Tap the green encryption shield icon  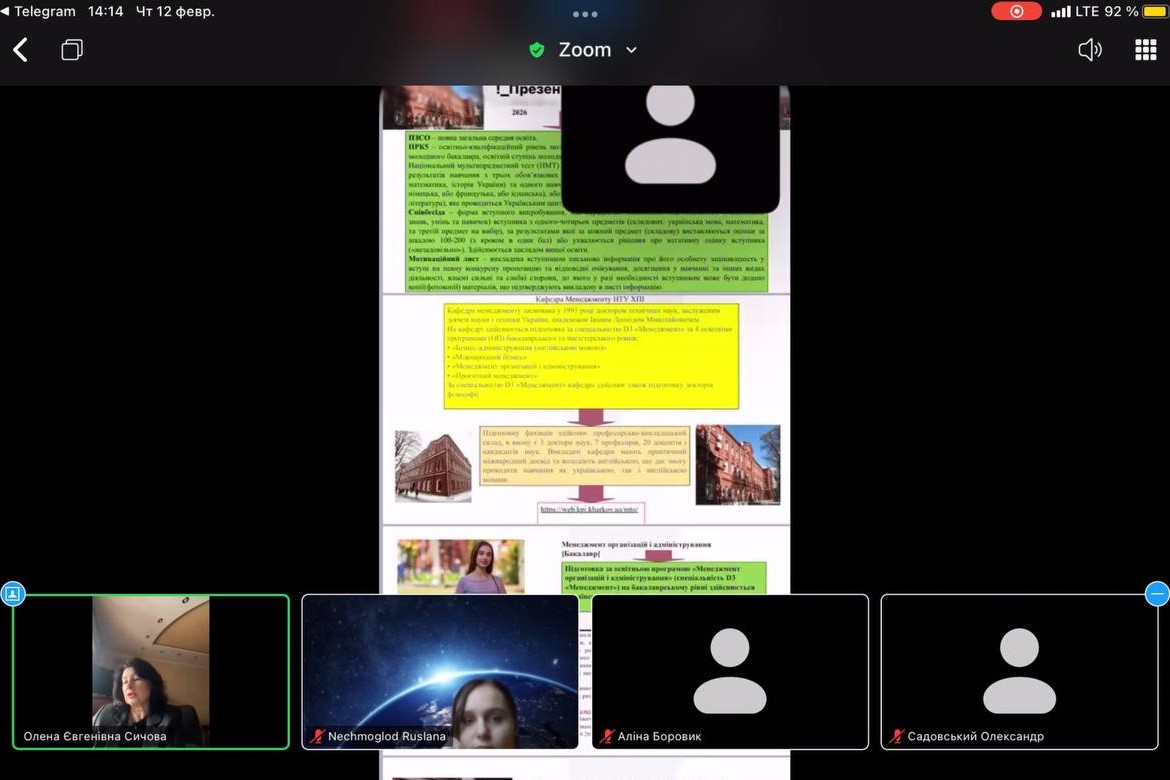[x=537, y=50]
